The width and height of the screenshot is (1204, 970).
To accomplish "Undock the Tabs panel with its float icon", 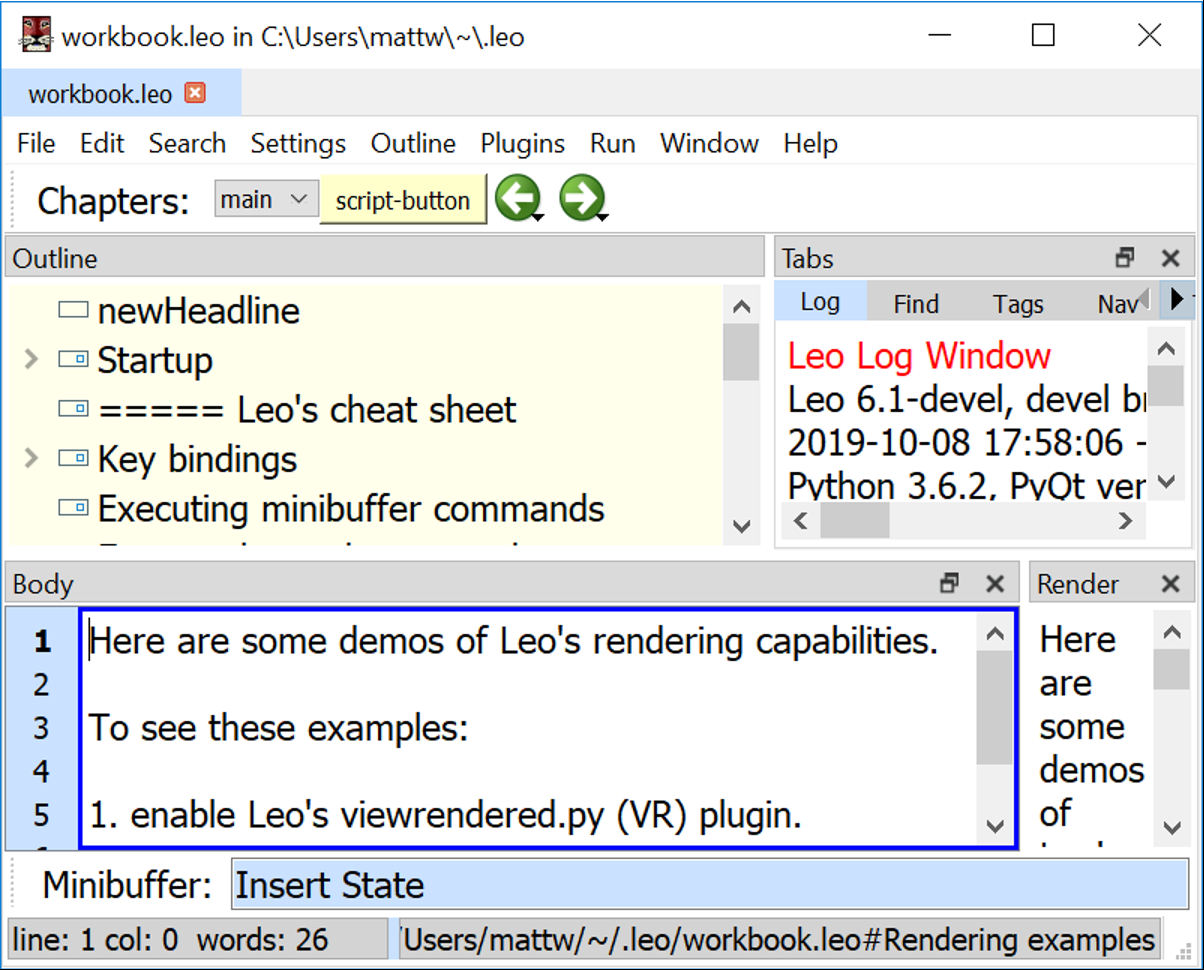I will (x=1123, y=258).
